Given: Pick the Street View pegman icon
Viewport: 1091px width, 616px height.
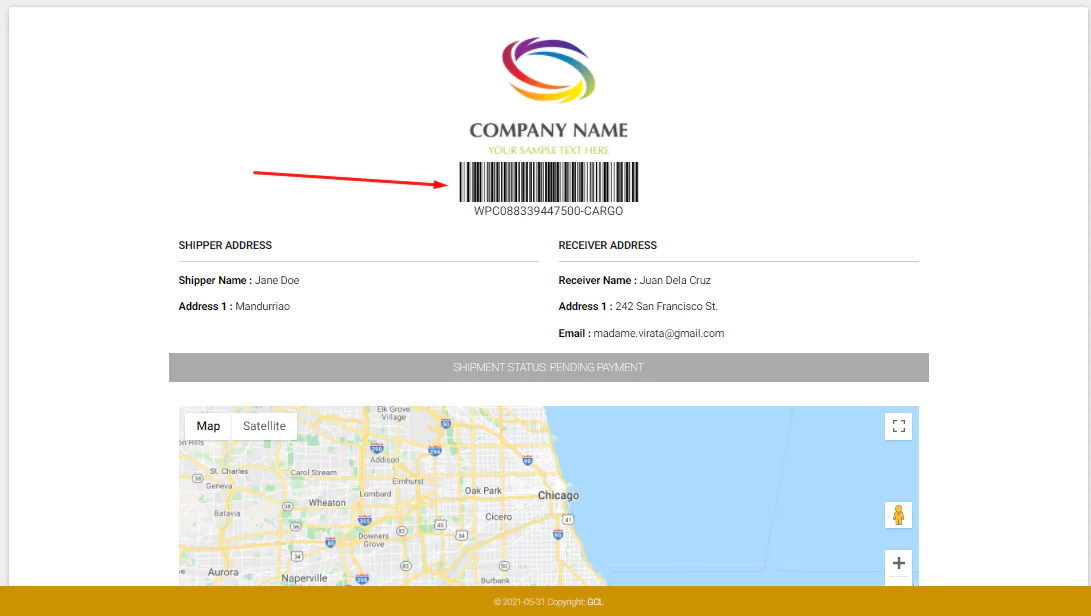Looking at the screenshot, I should (898, 515).
